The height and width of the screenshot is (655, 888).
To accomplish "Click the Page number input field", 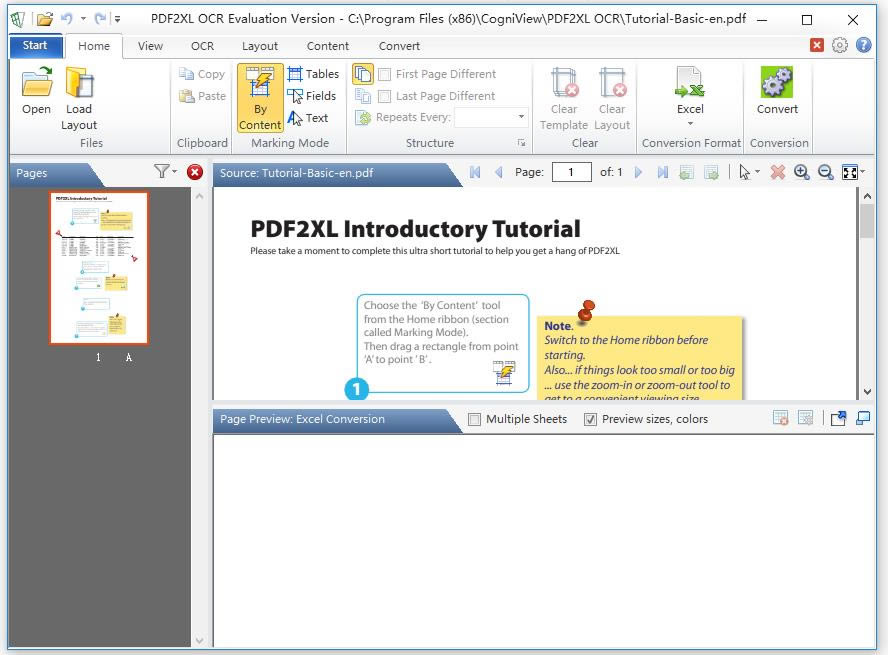I will [571, 172].
